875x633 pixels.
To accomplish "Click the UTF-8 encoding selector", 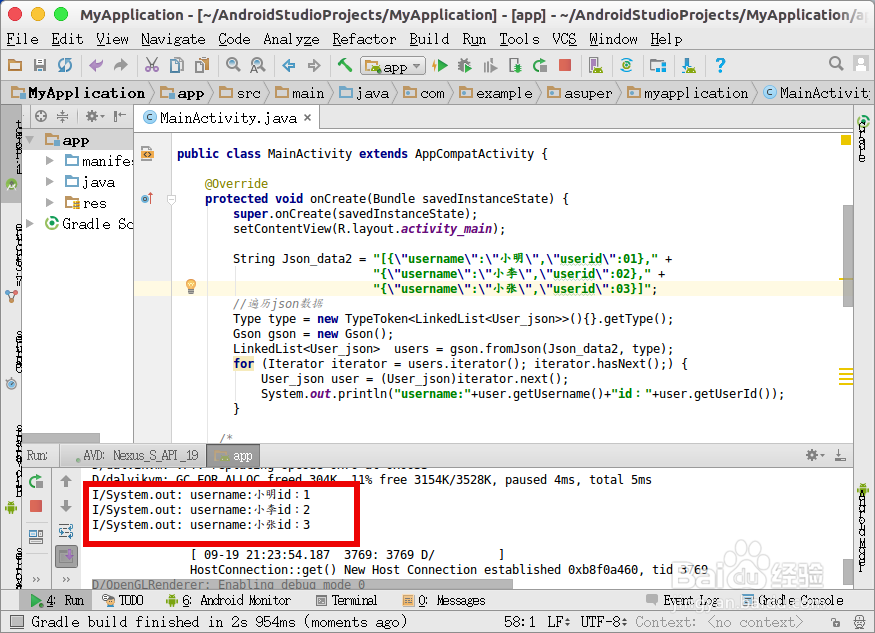I will pyautogui.click(x=604, y=622).
